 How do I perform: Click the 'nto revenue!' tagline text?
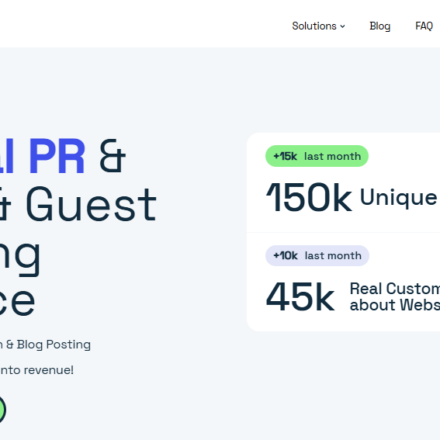[x=37, y=370]
